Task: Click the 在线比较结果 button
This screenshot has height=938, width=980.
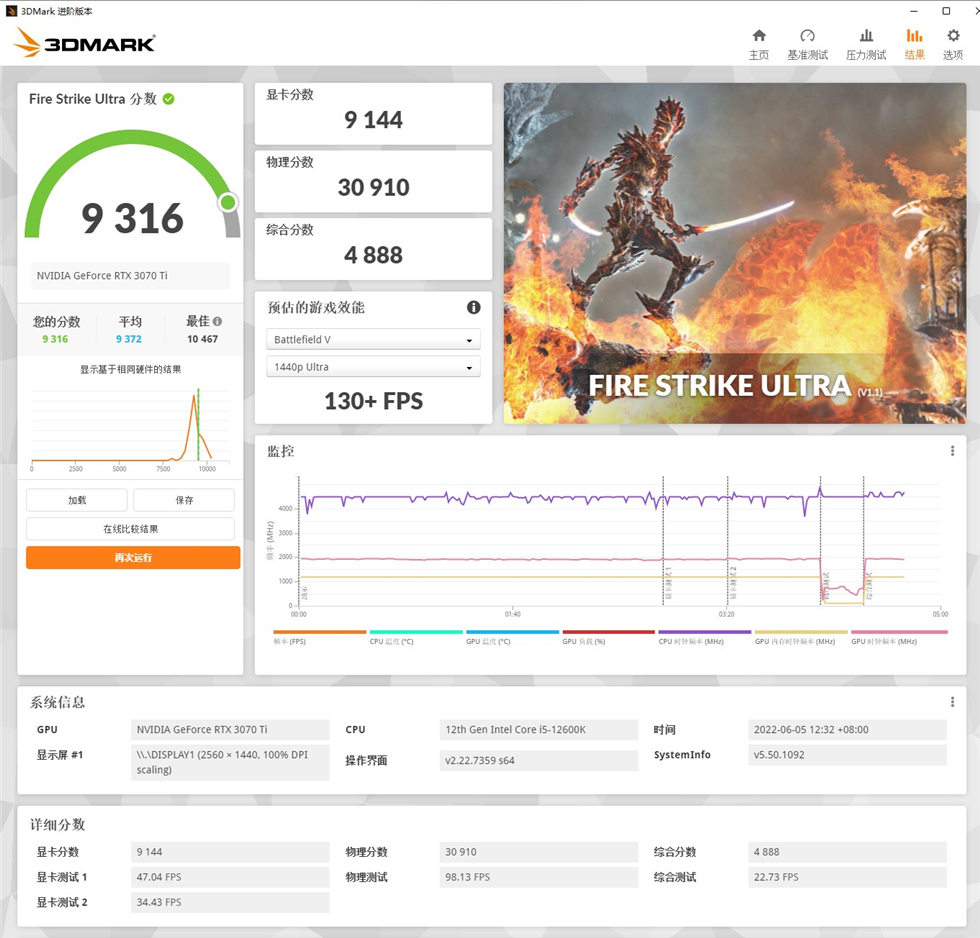Action: (x=132, y=528)
